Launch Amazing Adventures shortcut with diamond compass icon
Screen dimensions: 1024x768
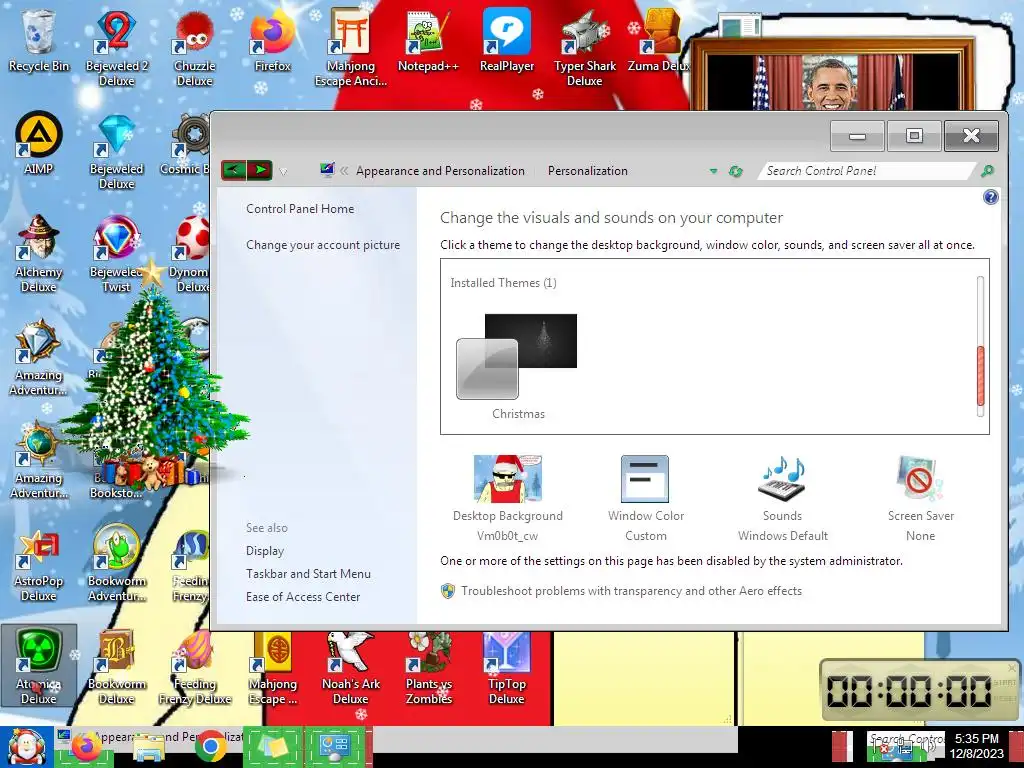(39, 357)
